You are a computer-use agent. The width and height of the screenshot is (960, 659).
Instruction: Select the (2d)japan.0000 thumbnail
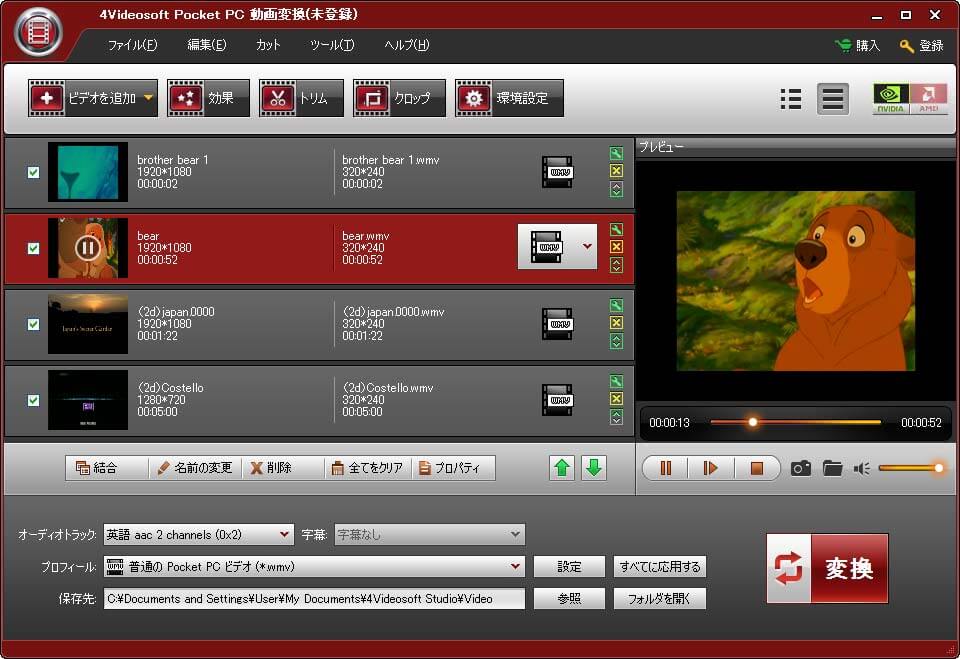88,324
